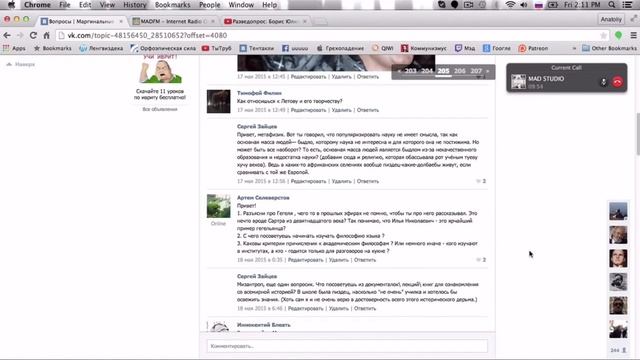Go to page 207 of topic
The image size is (640, 360).
(476, 71)
